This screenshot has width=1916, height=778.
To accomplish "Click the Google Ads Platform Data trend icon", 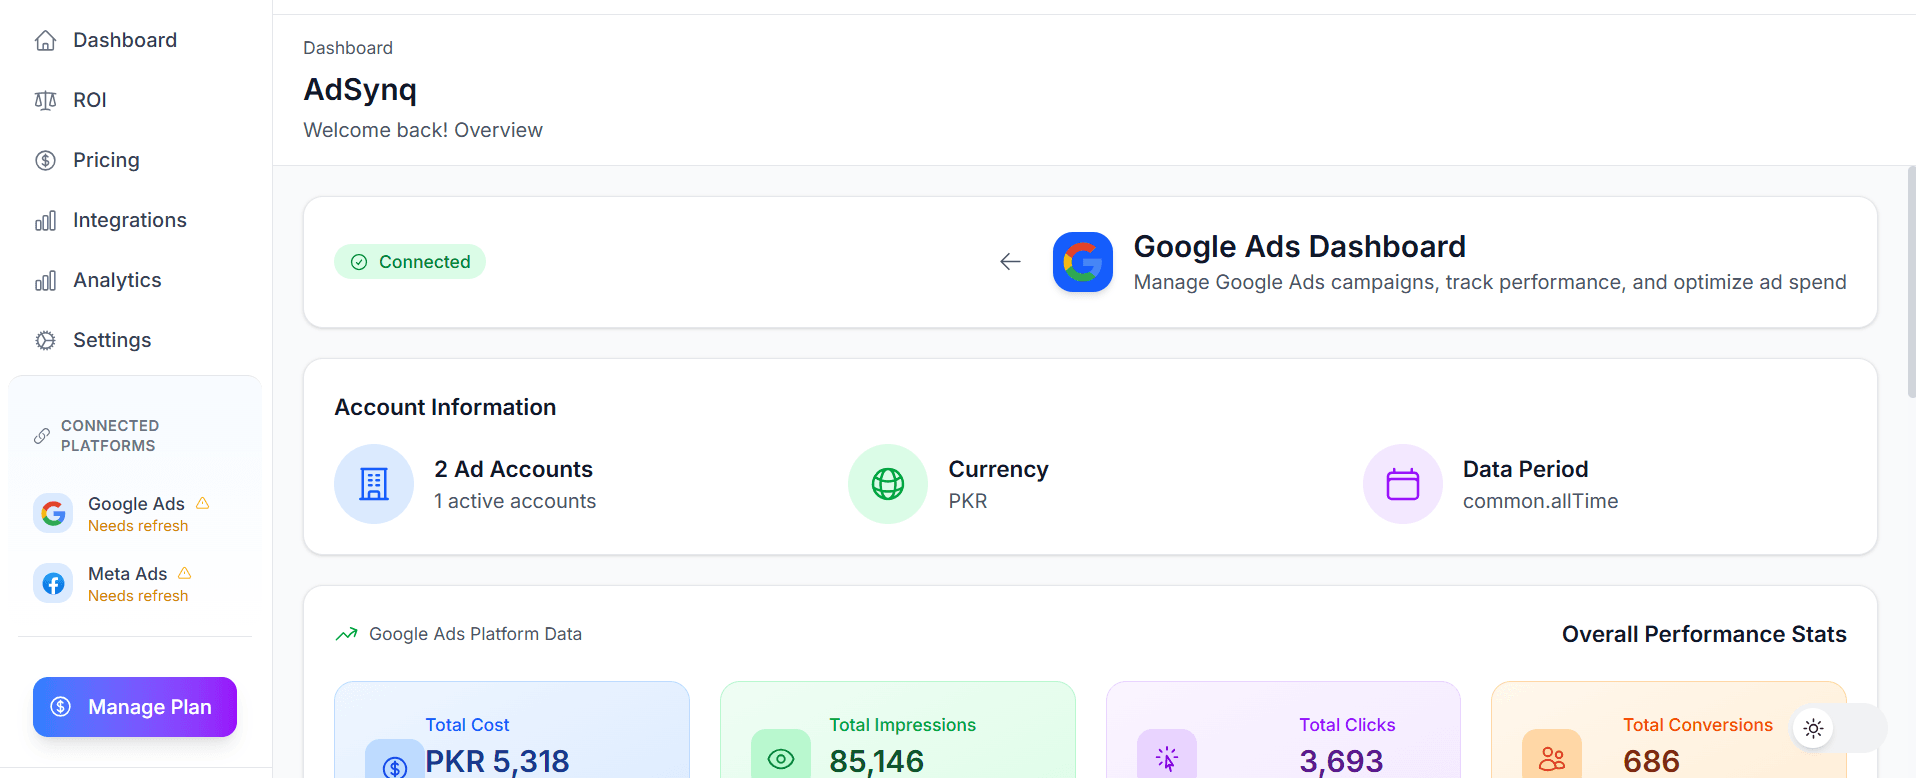I will [346, 634].
